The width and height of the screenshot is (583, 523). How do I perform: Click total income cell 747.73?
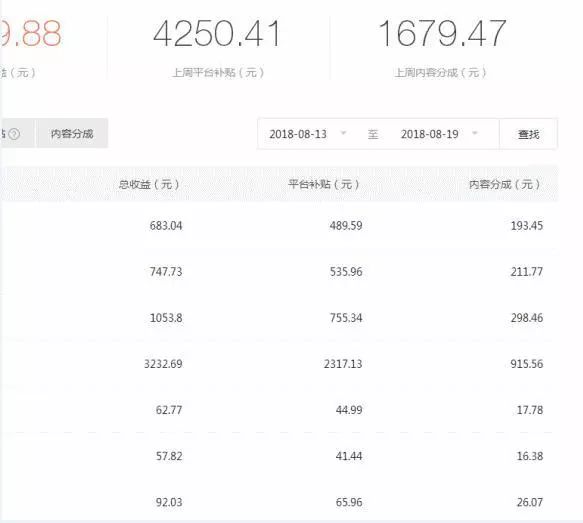166,272
